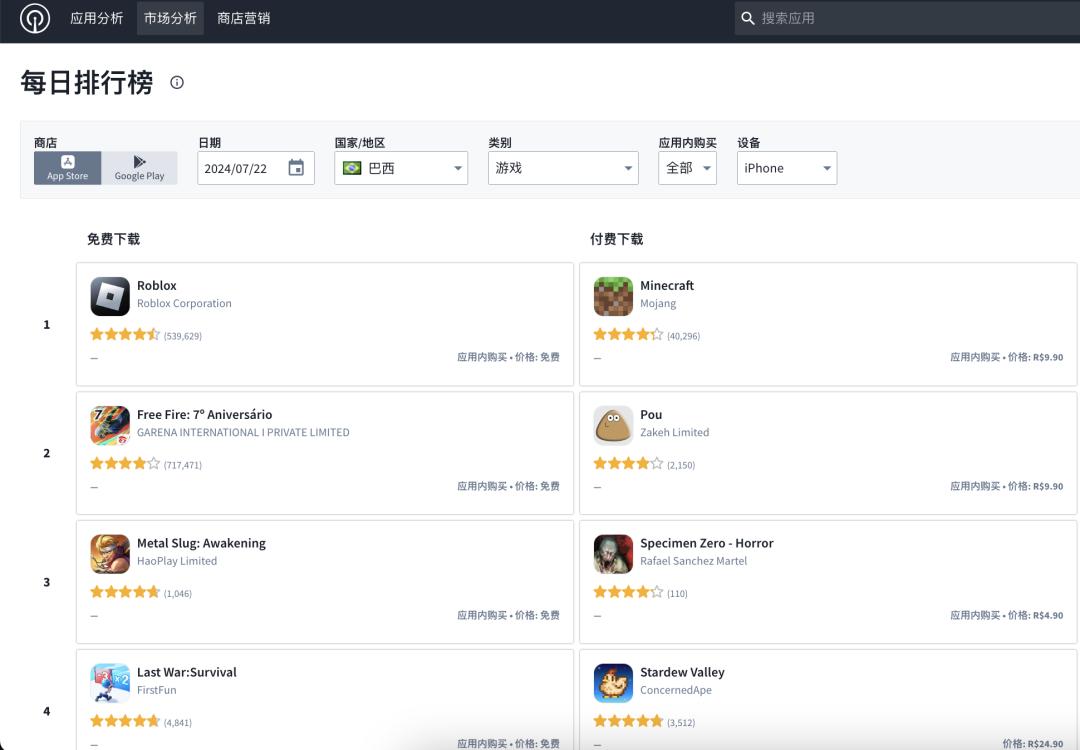Open the 设备 dropdown showing iPhone
Screen dimensions: 1080x750
pos(787,168)
